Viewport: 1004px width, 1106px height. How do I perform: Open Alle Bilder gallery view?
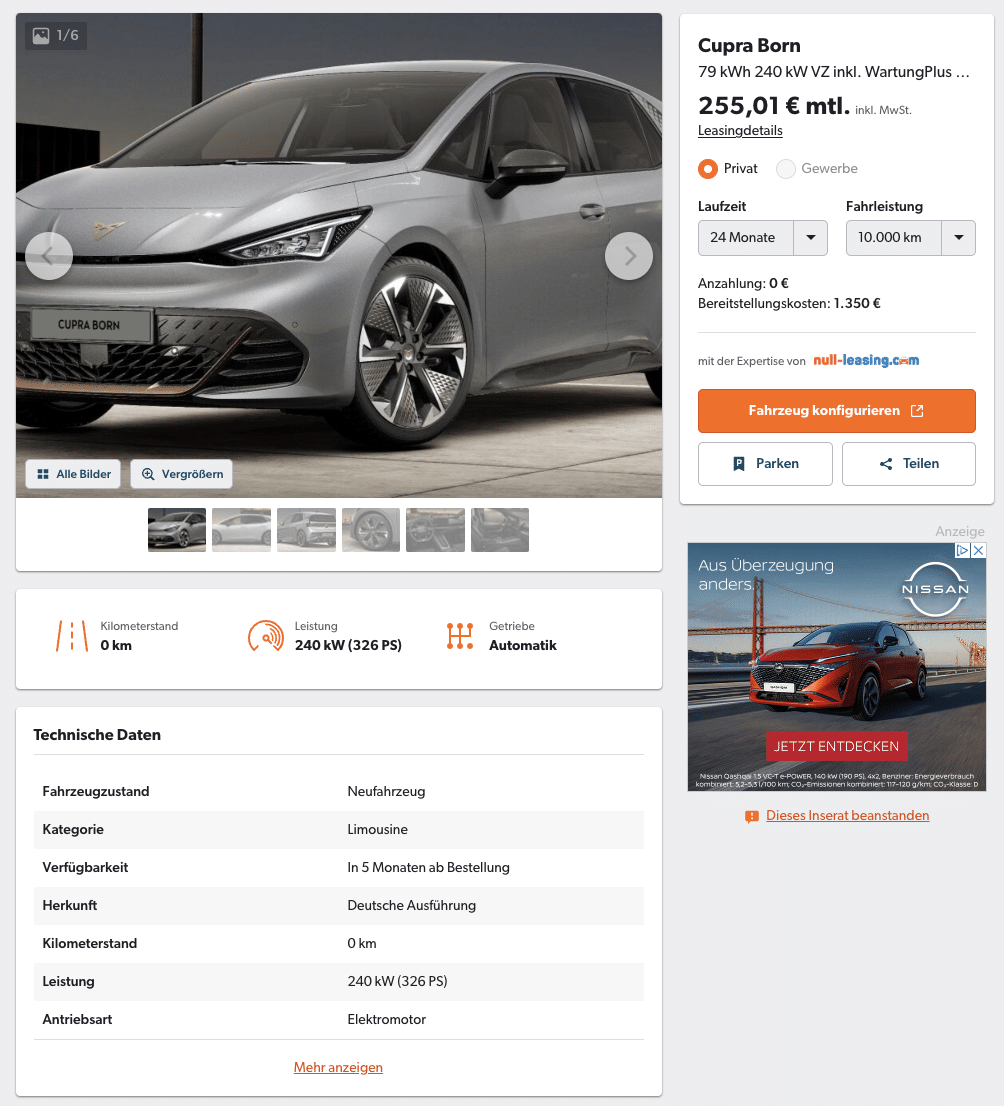(x=73, y=474)
